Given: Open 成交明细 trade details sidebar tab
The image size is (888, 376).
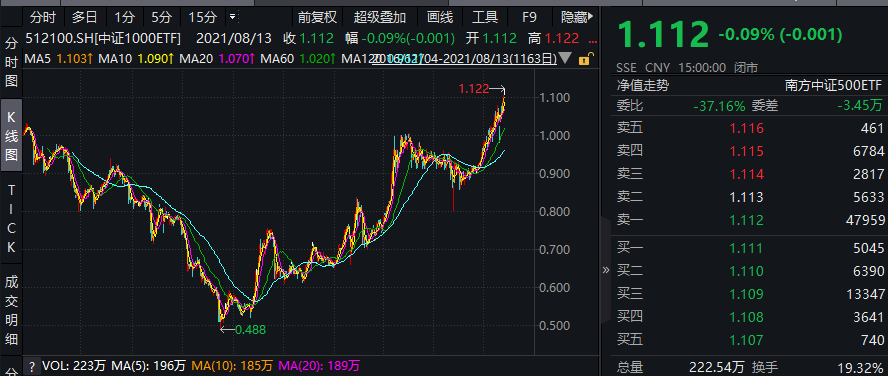Looking at the screenshot, I should [x=11, y=310].
